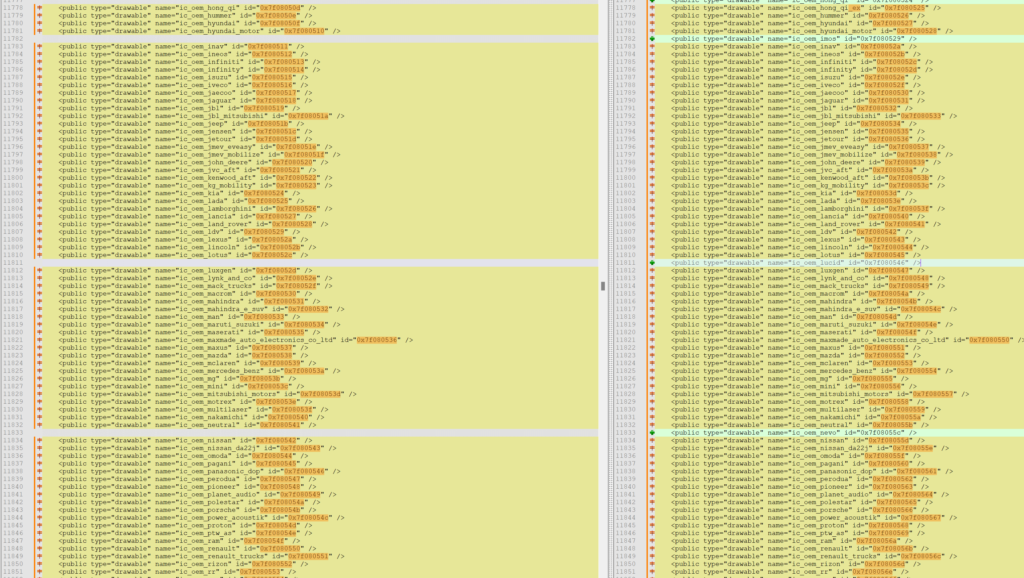This screenshot has width=1024, height=578.
Task: Click left pane line containing ic_oem_mitsubishi_motors
Action: (x=208, y=394)
